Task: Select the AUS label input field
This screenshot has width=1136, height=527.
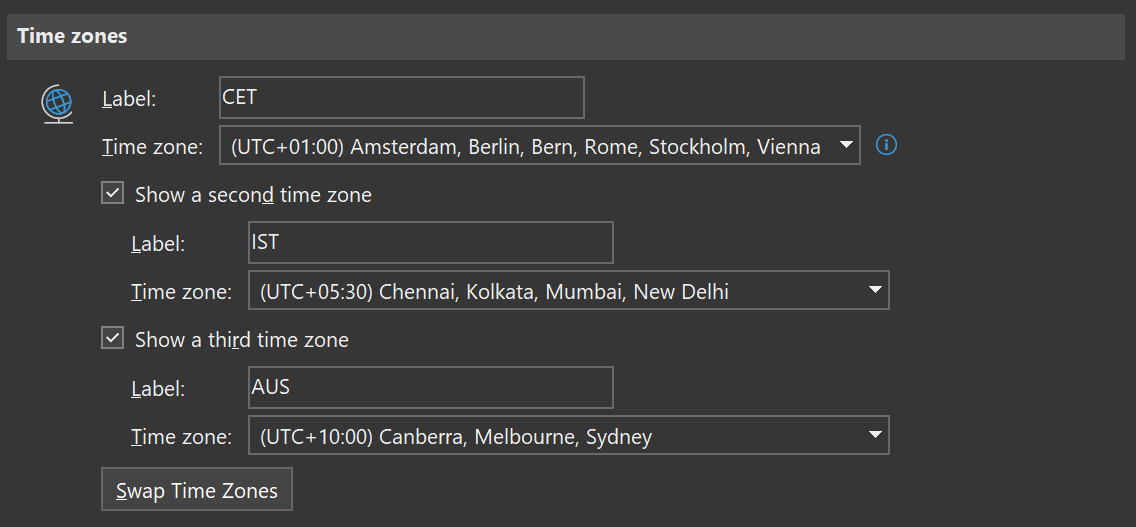Action: tap(430, 388)
